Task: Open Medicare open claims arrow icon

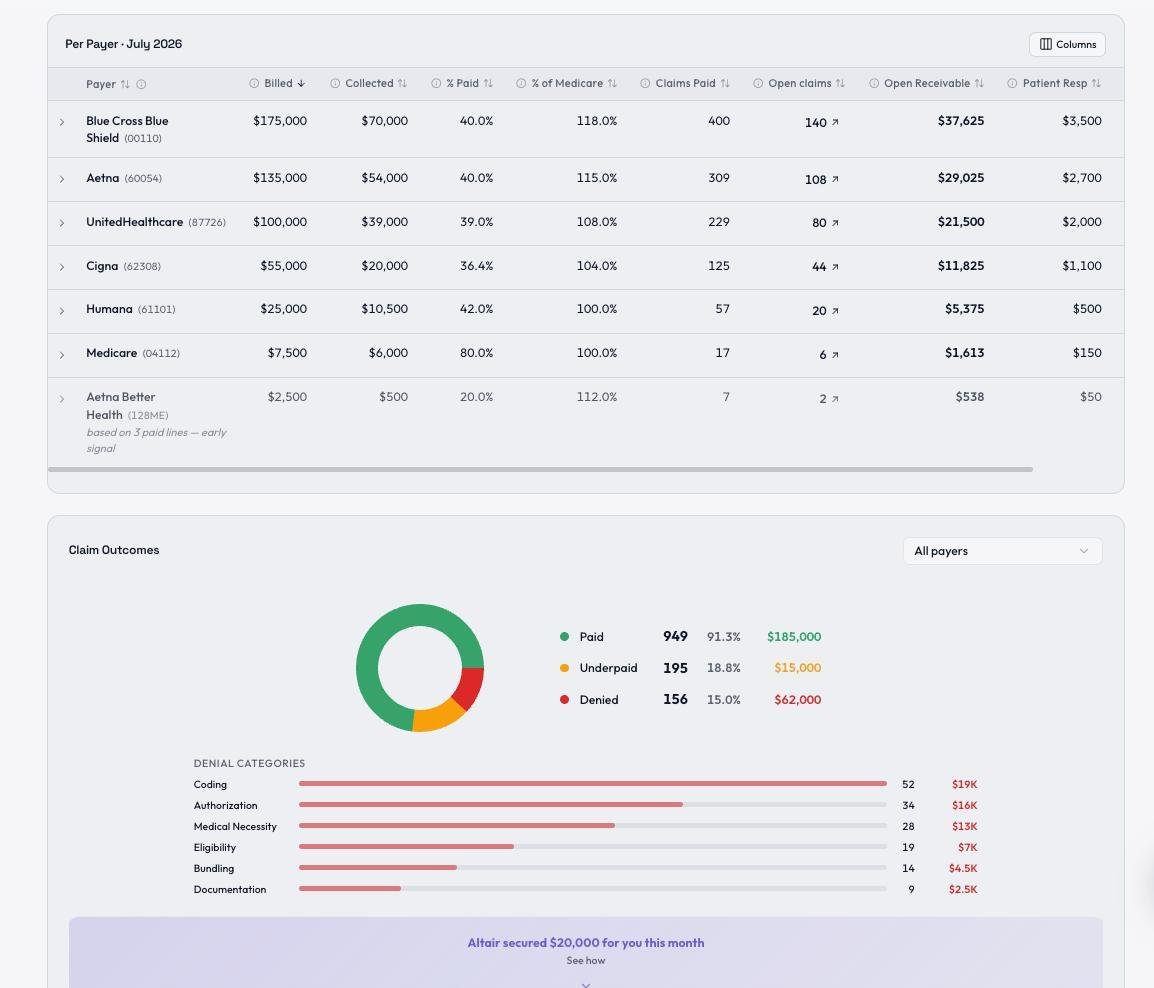Action: pyautogui.click(x=835, y=355)
